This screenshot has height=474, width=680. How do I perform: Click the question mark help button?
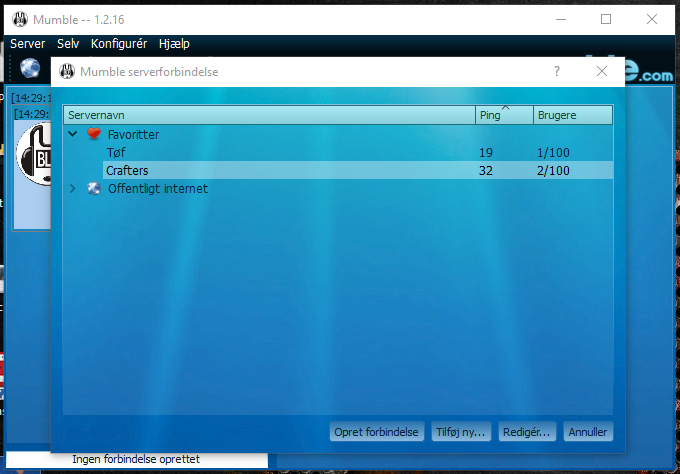coord(557,72)
